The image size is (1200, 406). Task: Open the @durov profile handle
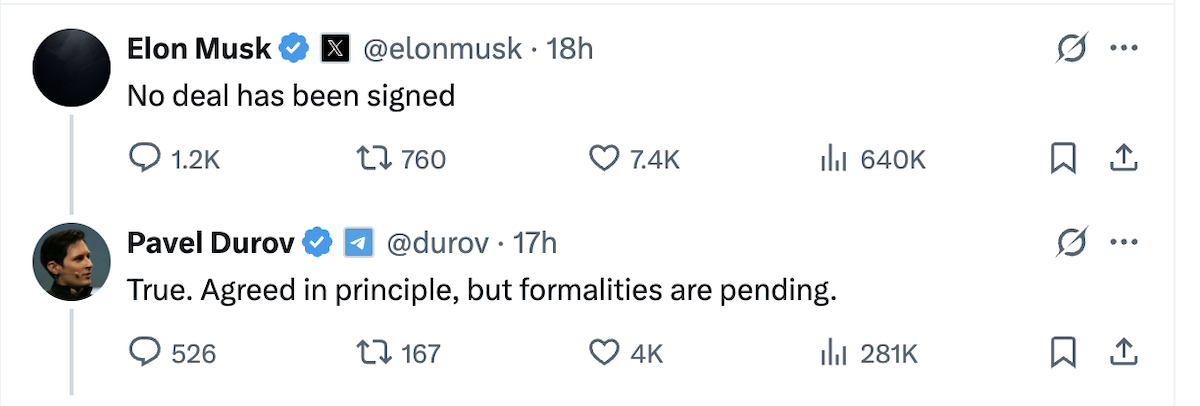pyautogui.click(x=437, y=243)
